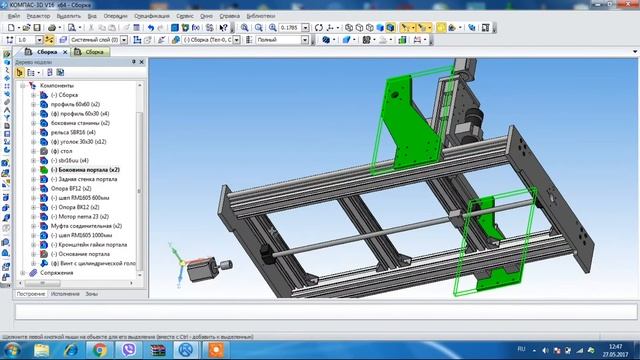
Task: Enable shaded with edges display mode
Action: (x=391, y=28)
